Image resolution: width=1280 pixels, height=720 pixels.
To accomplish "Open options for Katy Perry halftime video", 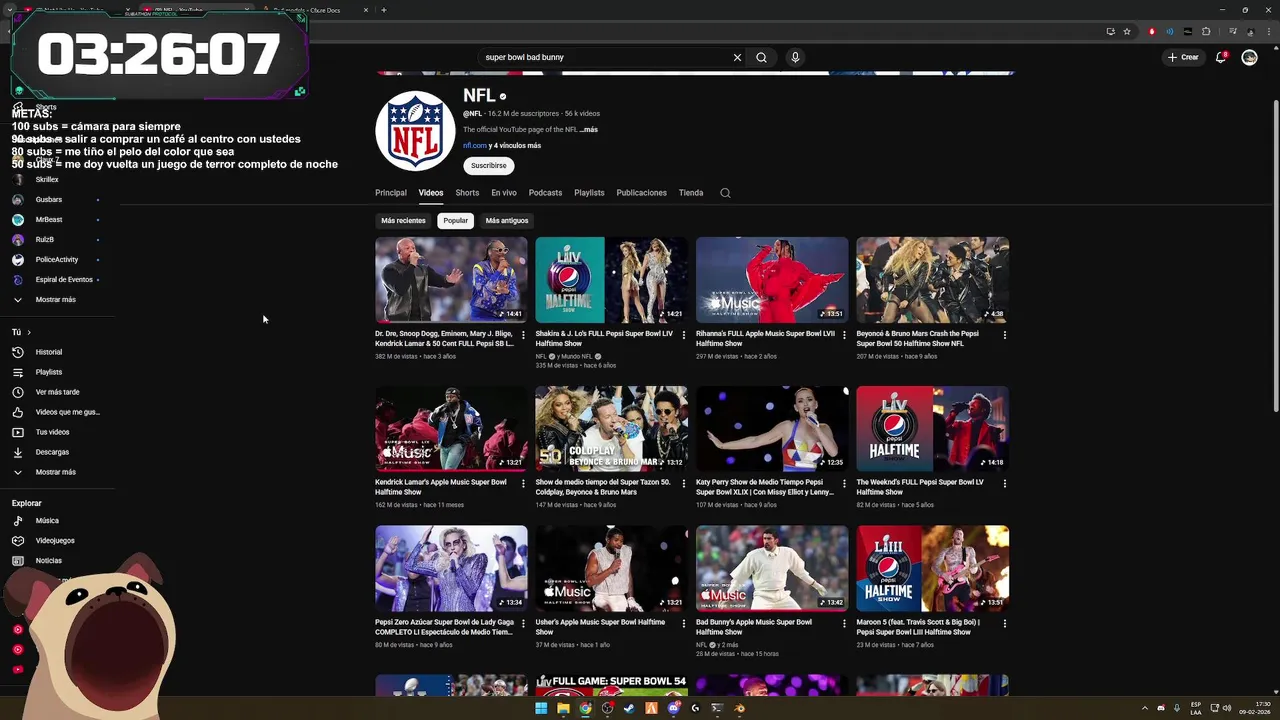I will (844, 484).
